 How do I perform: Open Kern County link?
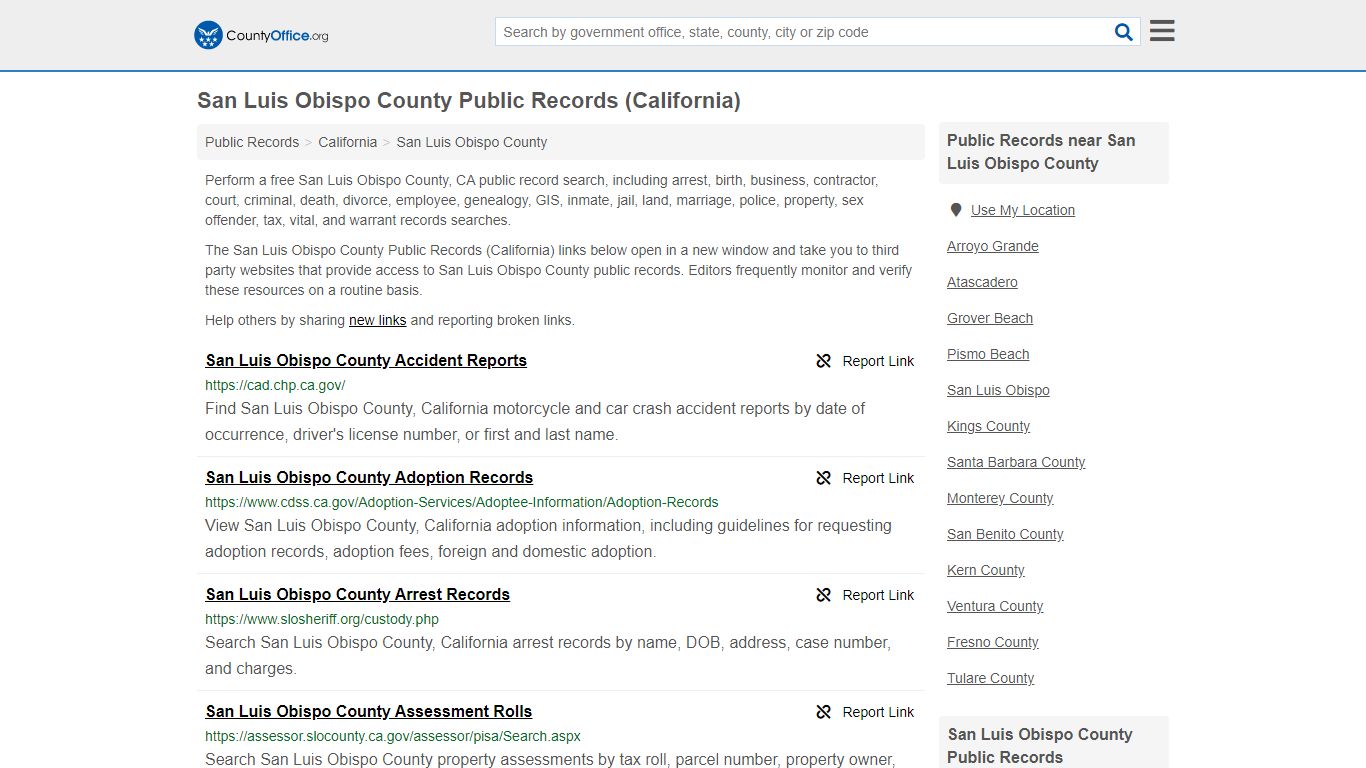click(x=986, y=570)
